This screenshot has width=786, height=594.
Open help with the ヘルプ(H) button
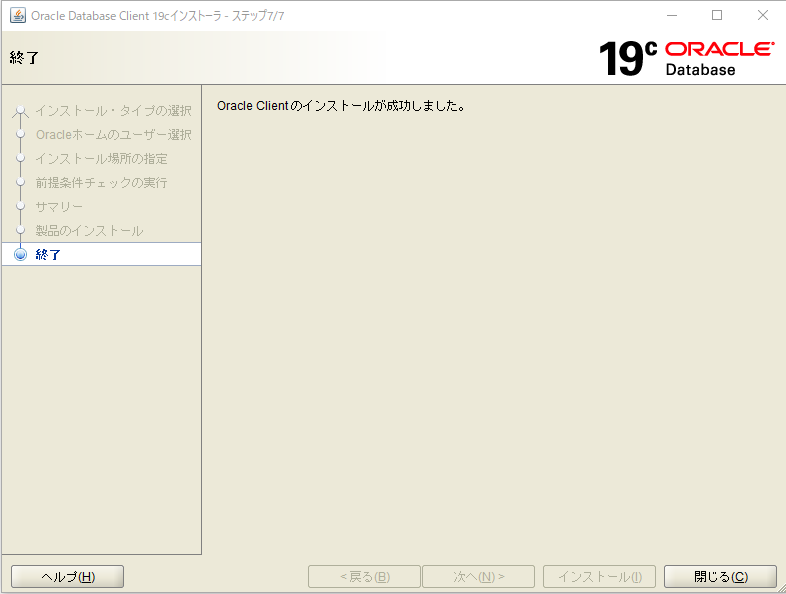click(x=67, y=577)
